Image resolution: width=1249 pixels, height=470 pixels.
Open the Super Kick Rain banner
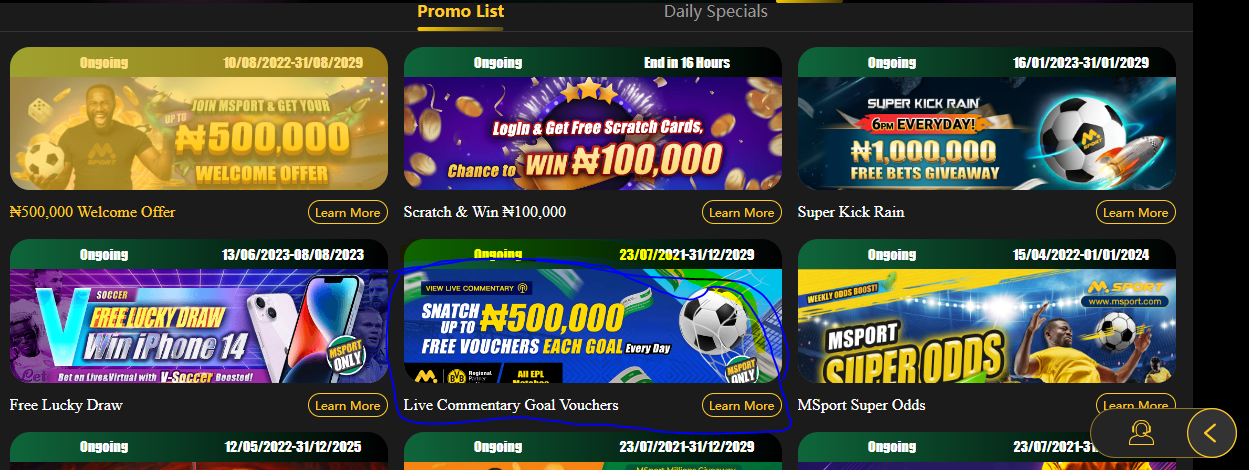point(987,118)
